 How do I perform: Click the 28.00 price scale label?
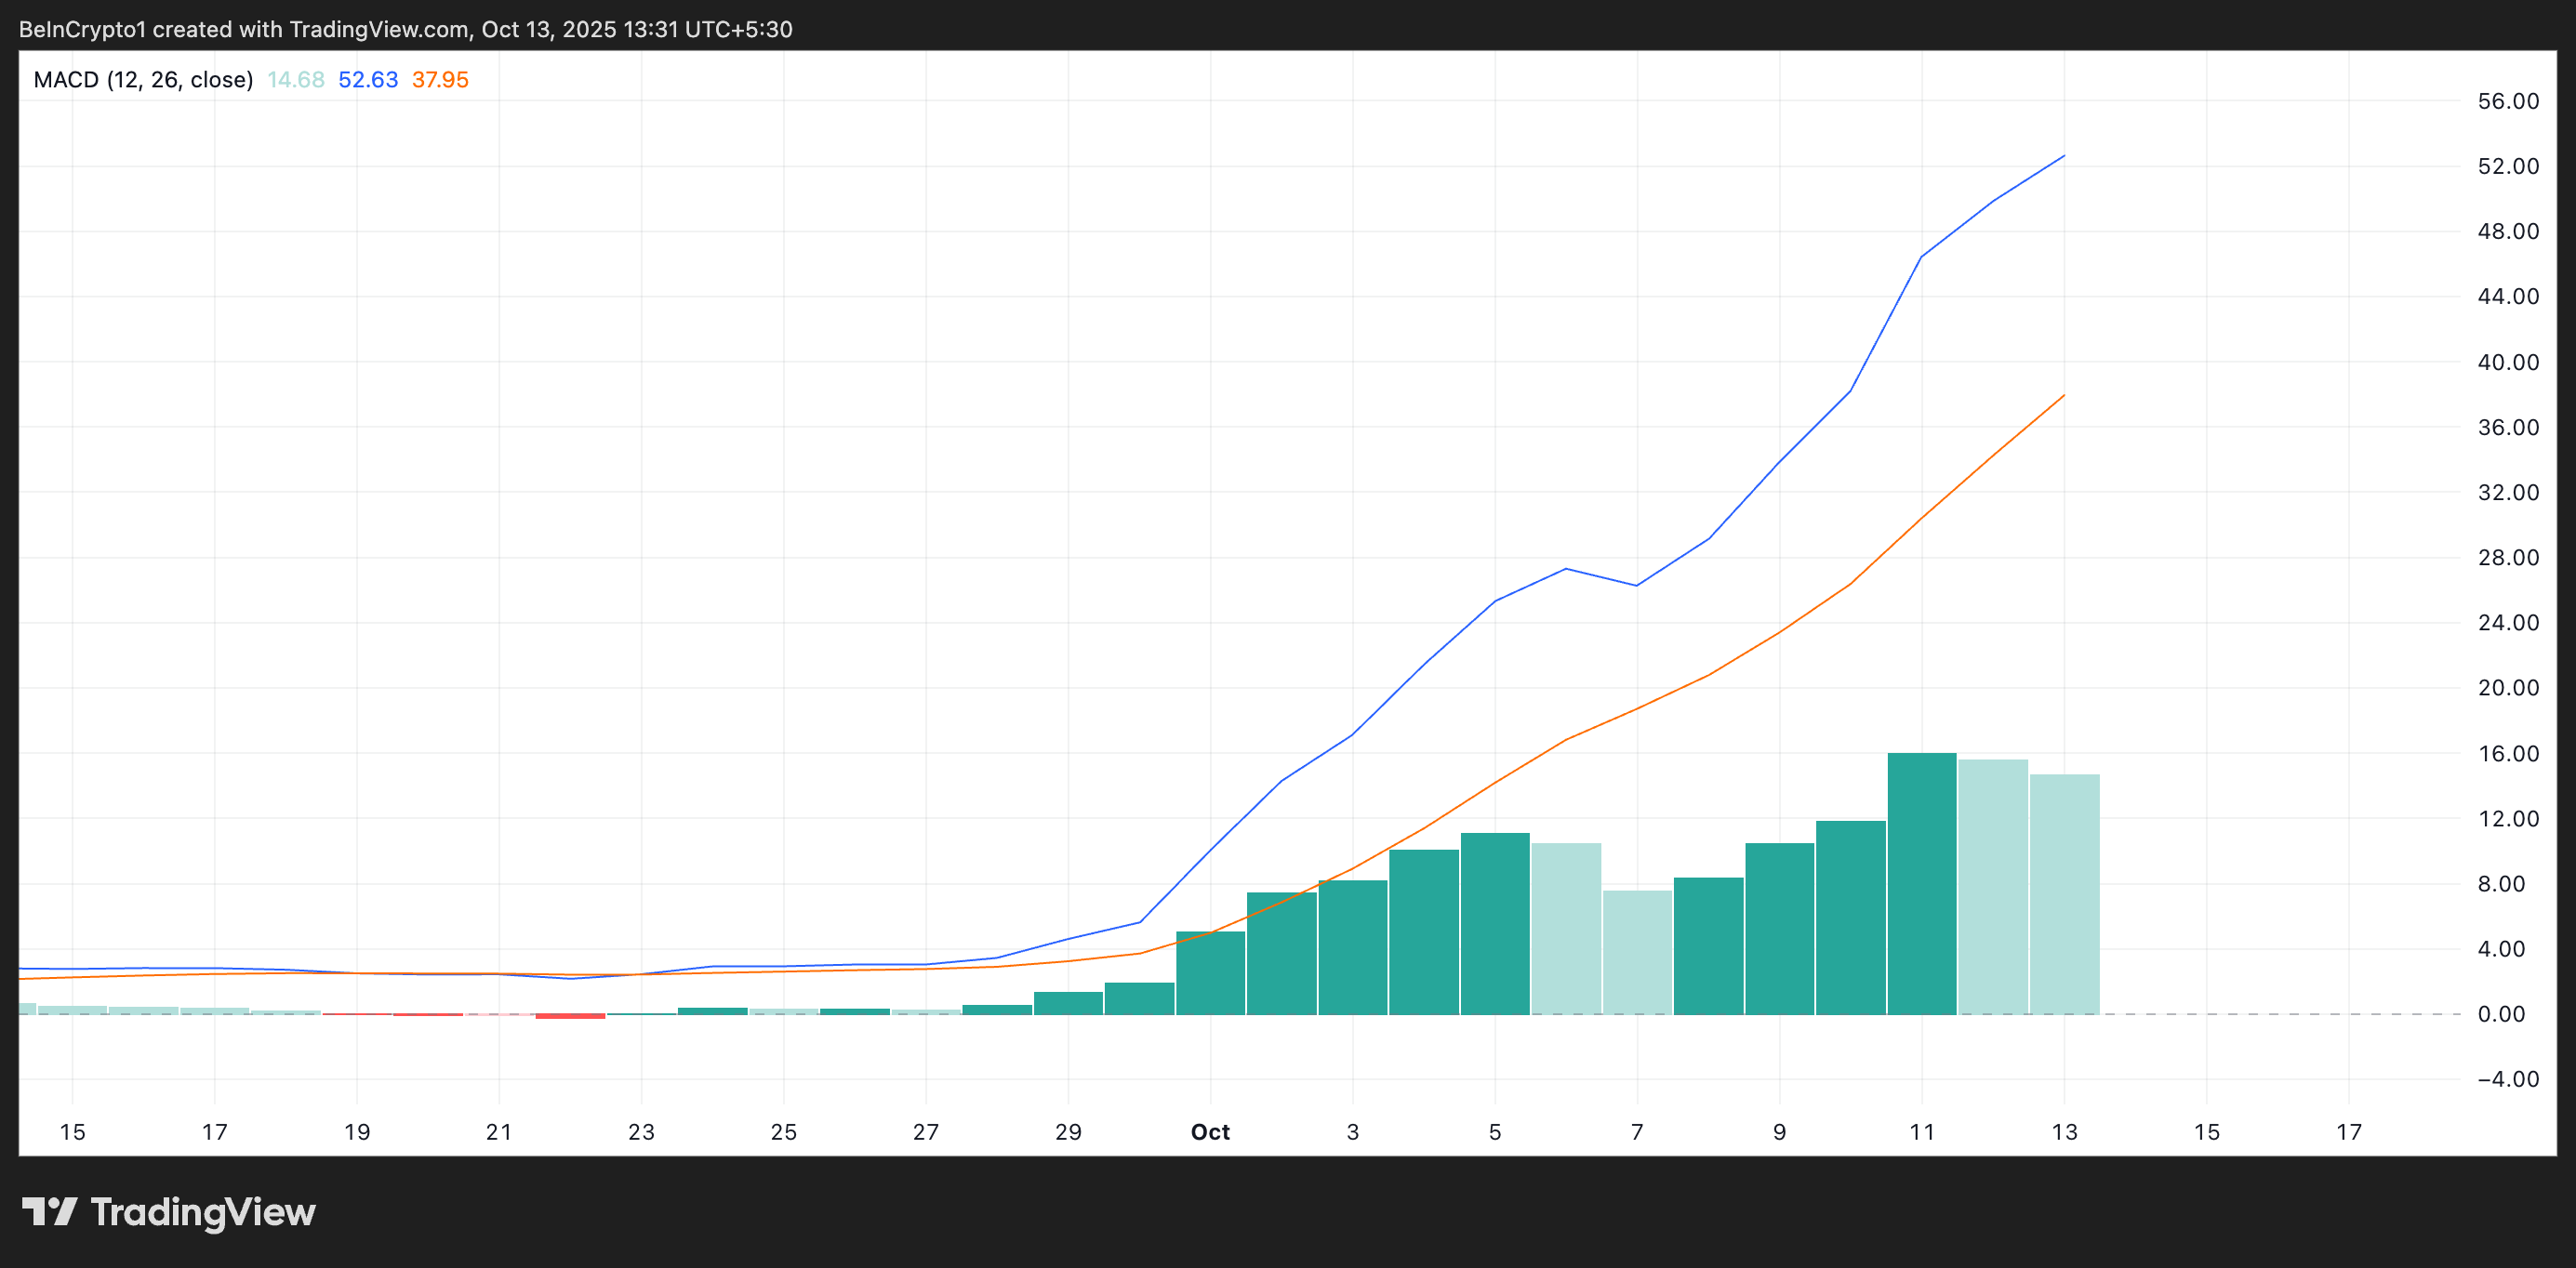(2508, 558)
